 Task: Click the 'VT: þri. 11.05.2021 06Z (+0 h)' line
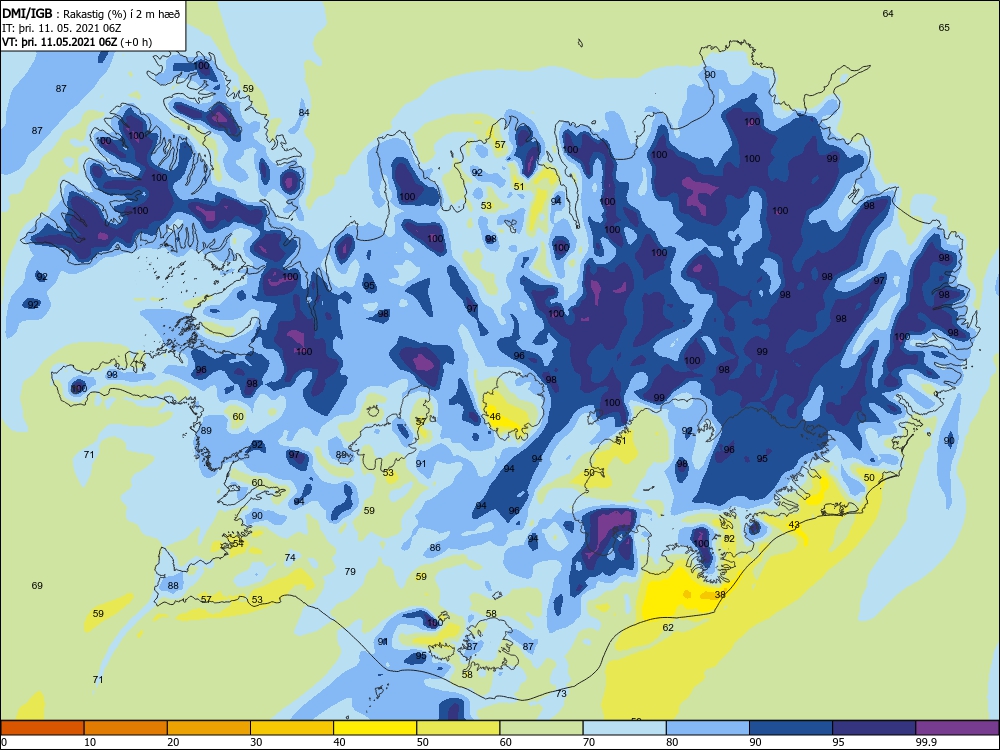pos(77,42)
